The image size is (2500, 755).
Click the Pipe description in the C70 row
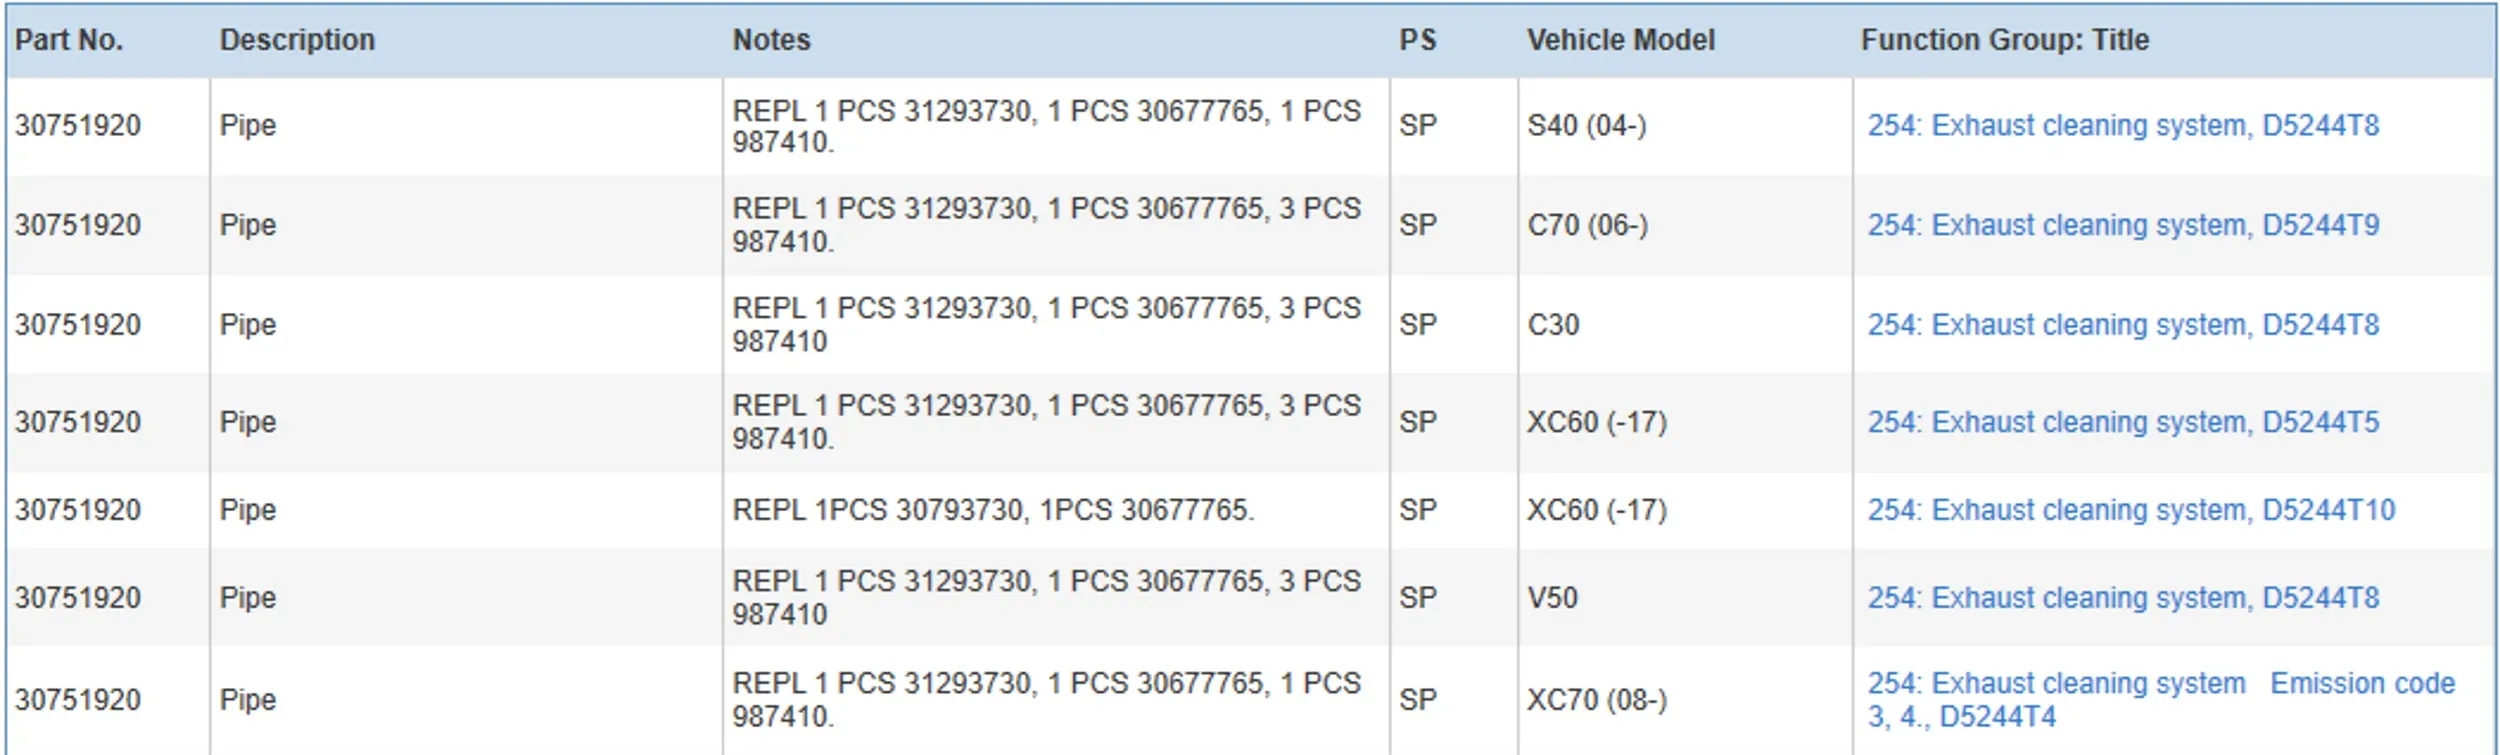[x=247, y=225]
